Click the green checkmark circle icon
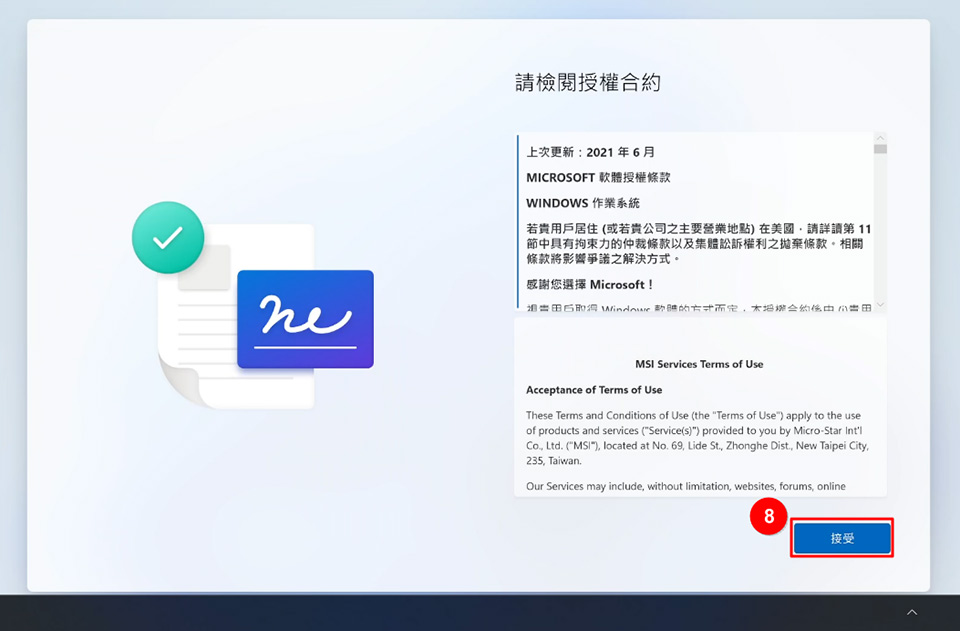 click(168, 237)
